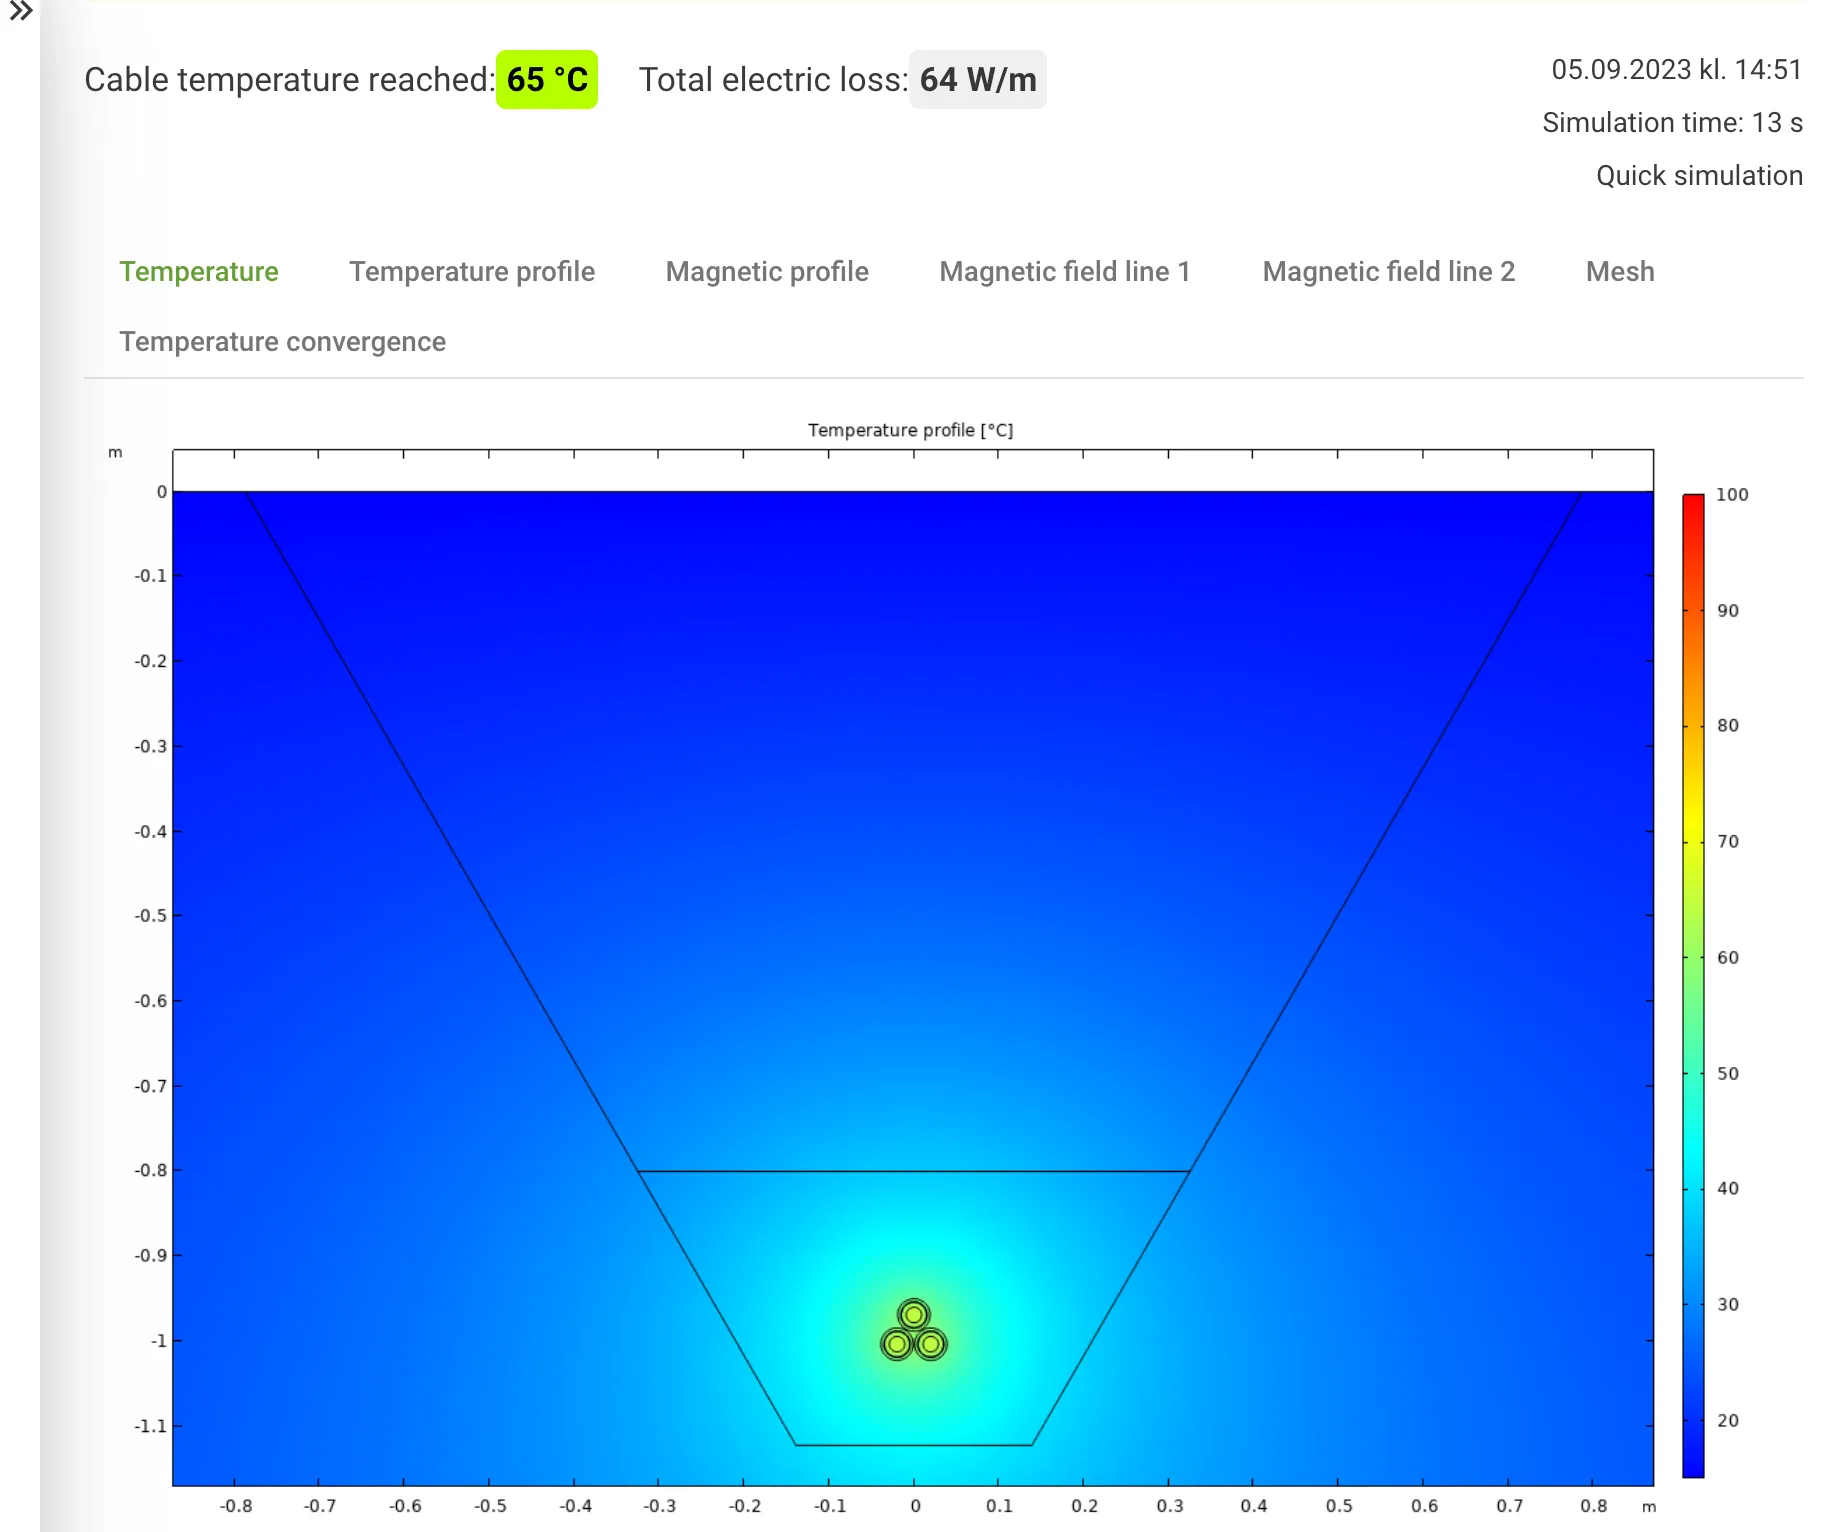Go to the Temperature convergence tab
Viewport: 1826px width, 1532px height.
click(x=282, y=342)
